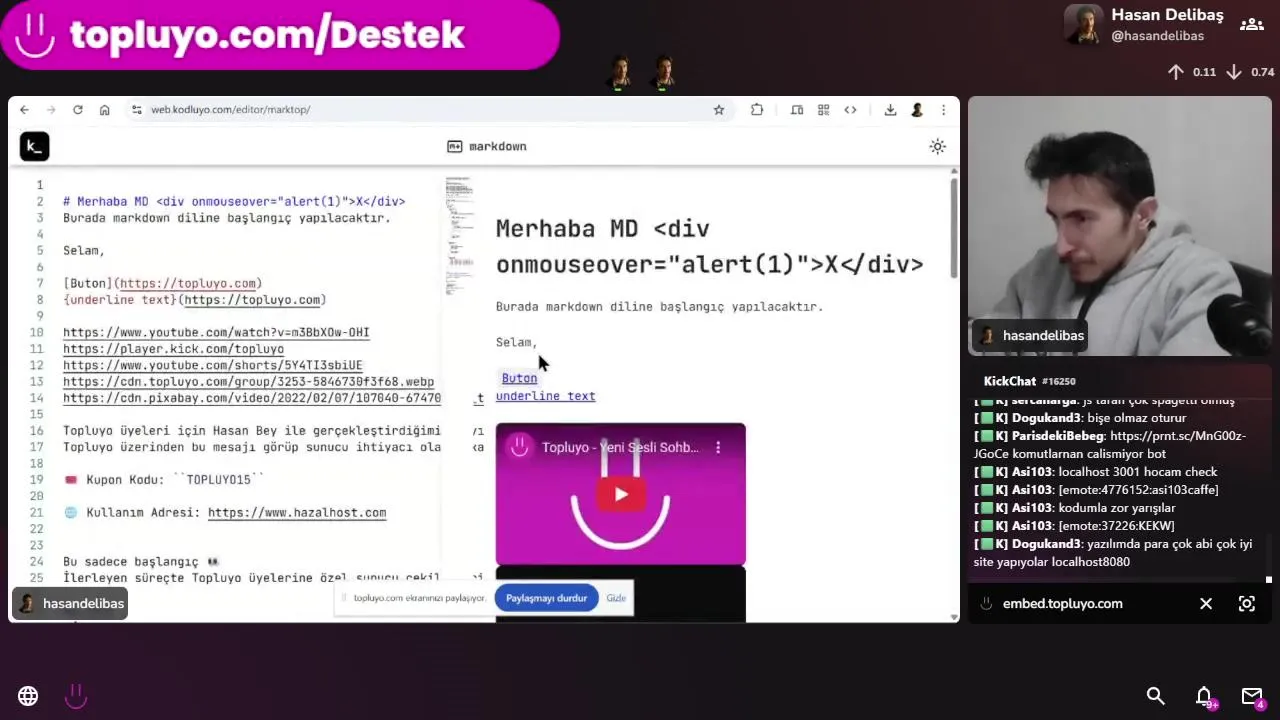Click the hasandelibas screen share label
The height and width of the screenshot is (720, 1280).
pyautogui.click(x=70, y=604)
